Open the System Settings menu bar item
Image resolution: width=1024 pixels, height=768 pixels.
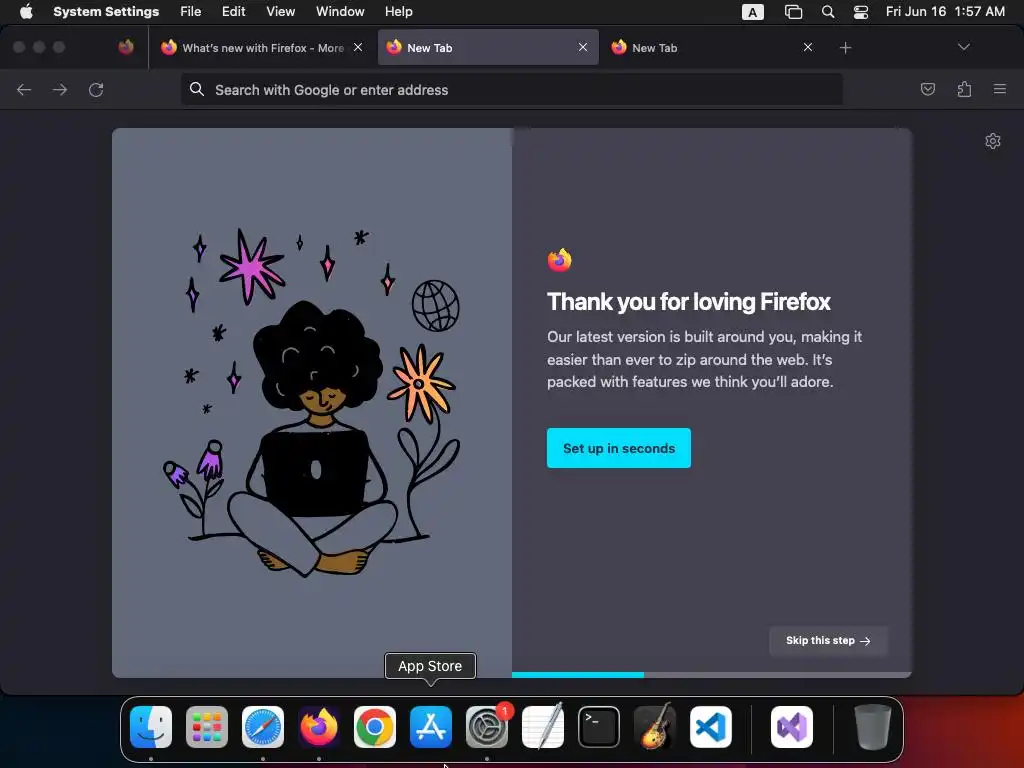tap(106, 11)
